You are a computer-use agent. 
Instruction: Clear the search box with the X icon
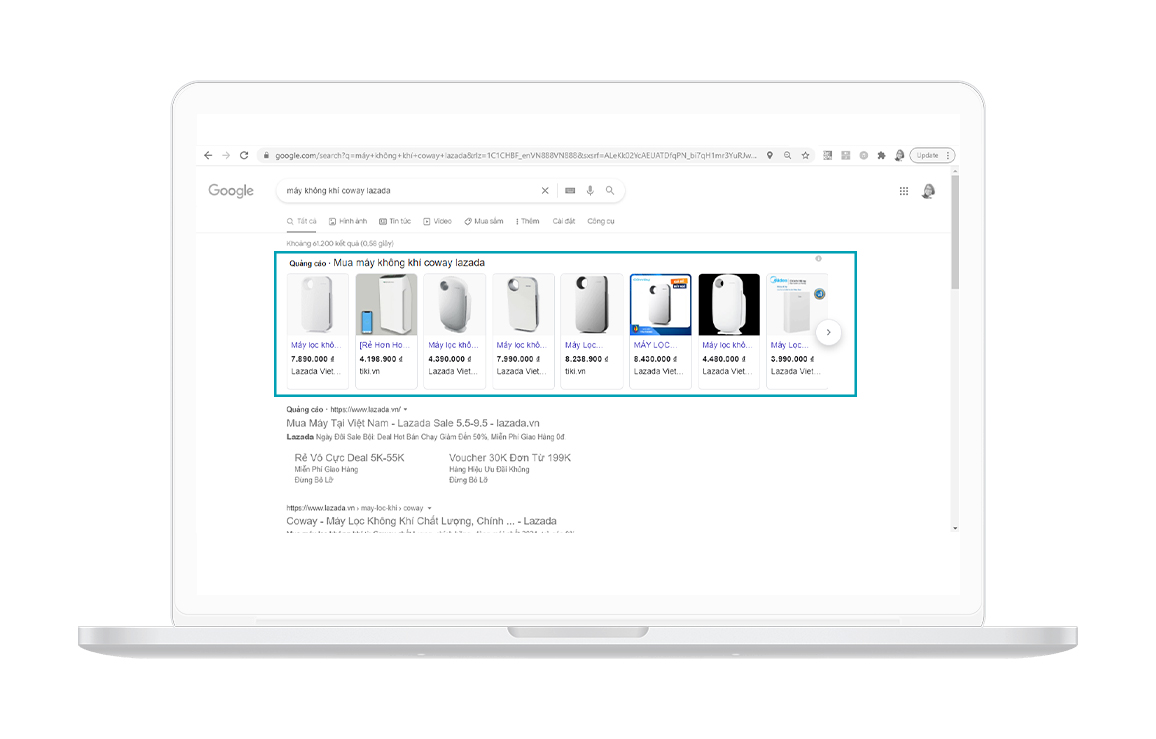pyautogui.click(x=545, y=191)
